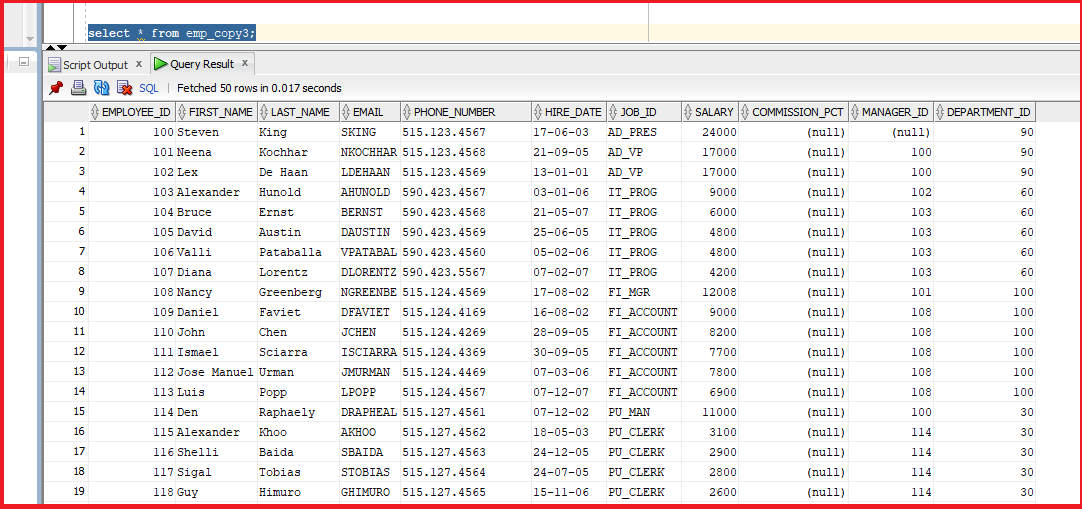1082x509 pixels.
Task: Click the null MANAGER_ID cell of Steven
Action: pos(890,132)
